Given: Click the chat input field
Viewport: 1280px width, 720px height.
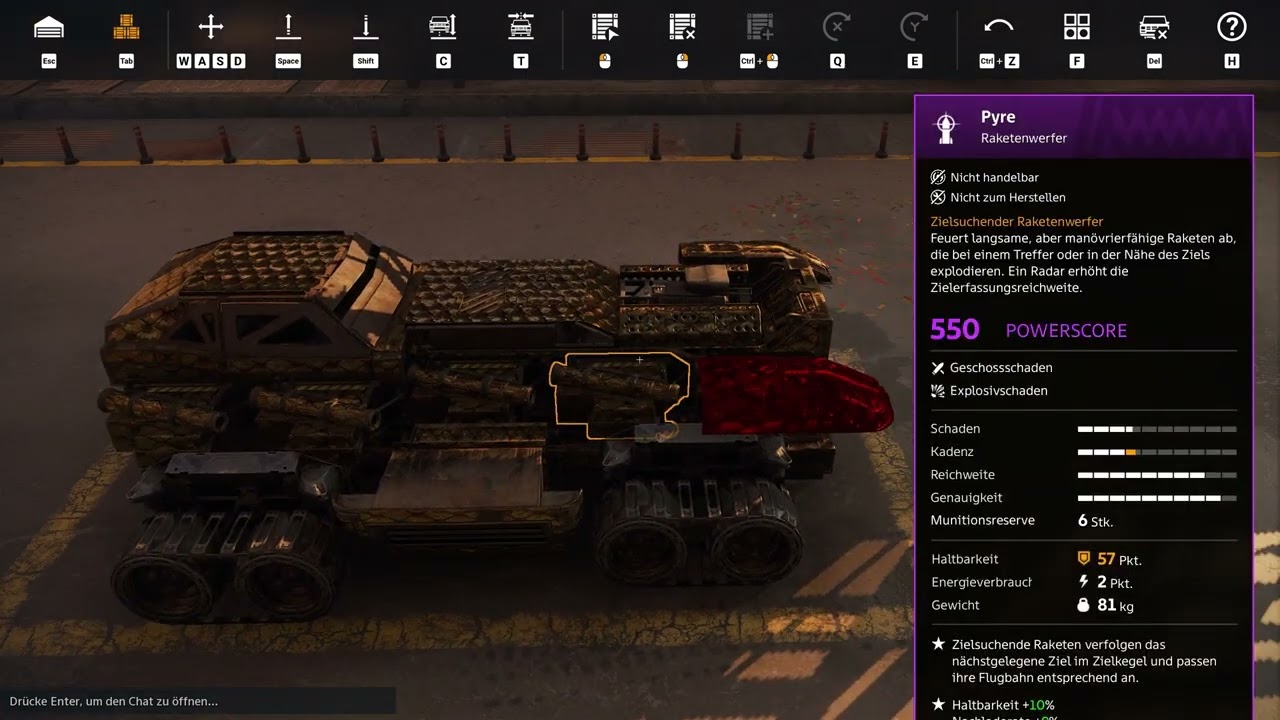Looking at the screenshot, I should [198, 701].
